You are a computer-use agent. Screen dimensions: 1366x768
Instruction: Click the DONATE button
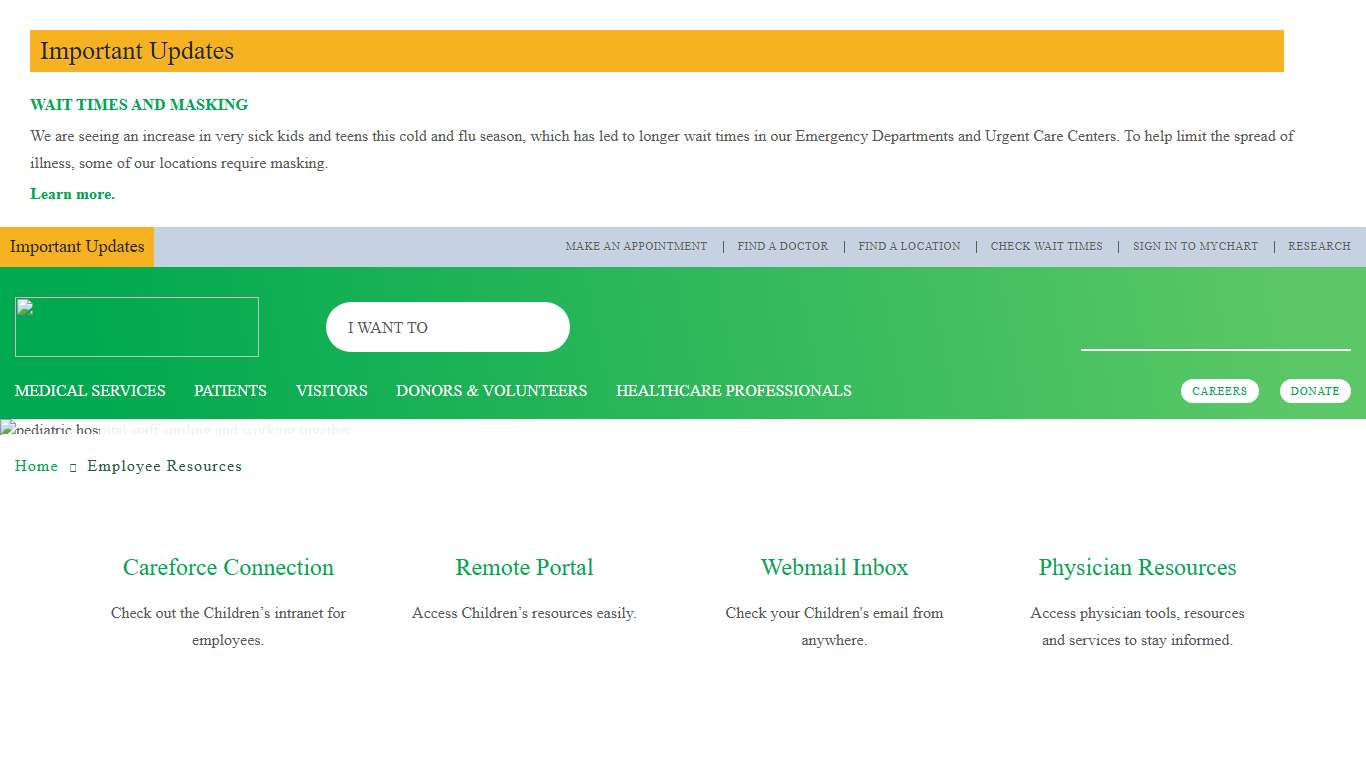pos(1315,391)
